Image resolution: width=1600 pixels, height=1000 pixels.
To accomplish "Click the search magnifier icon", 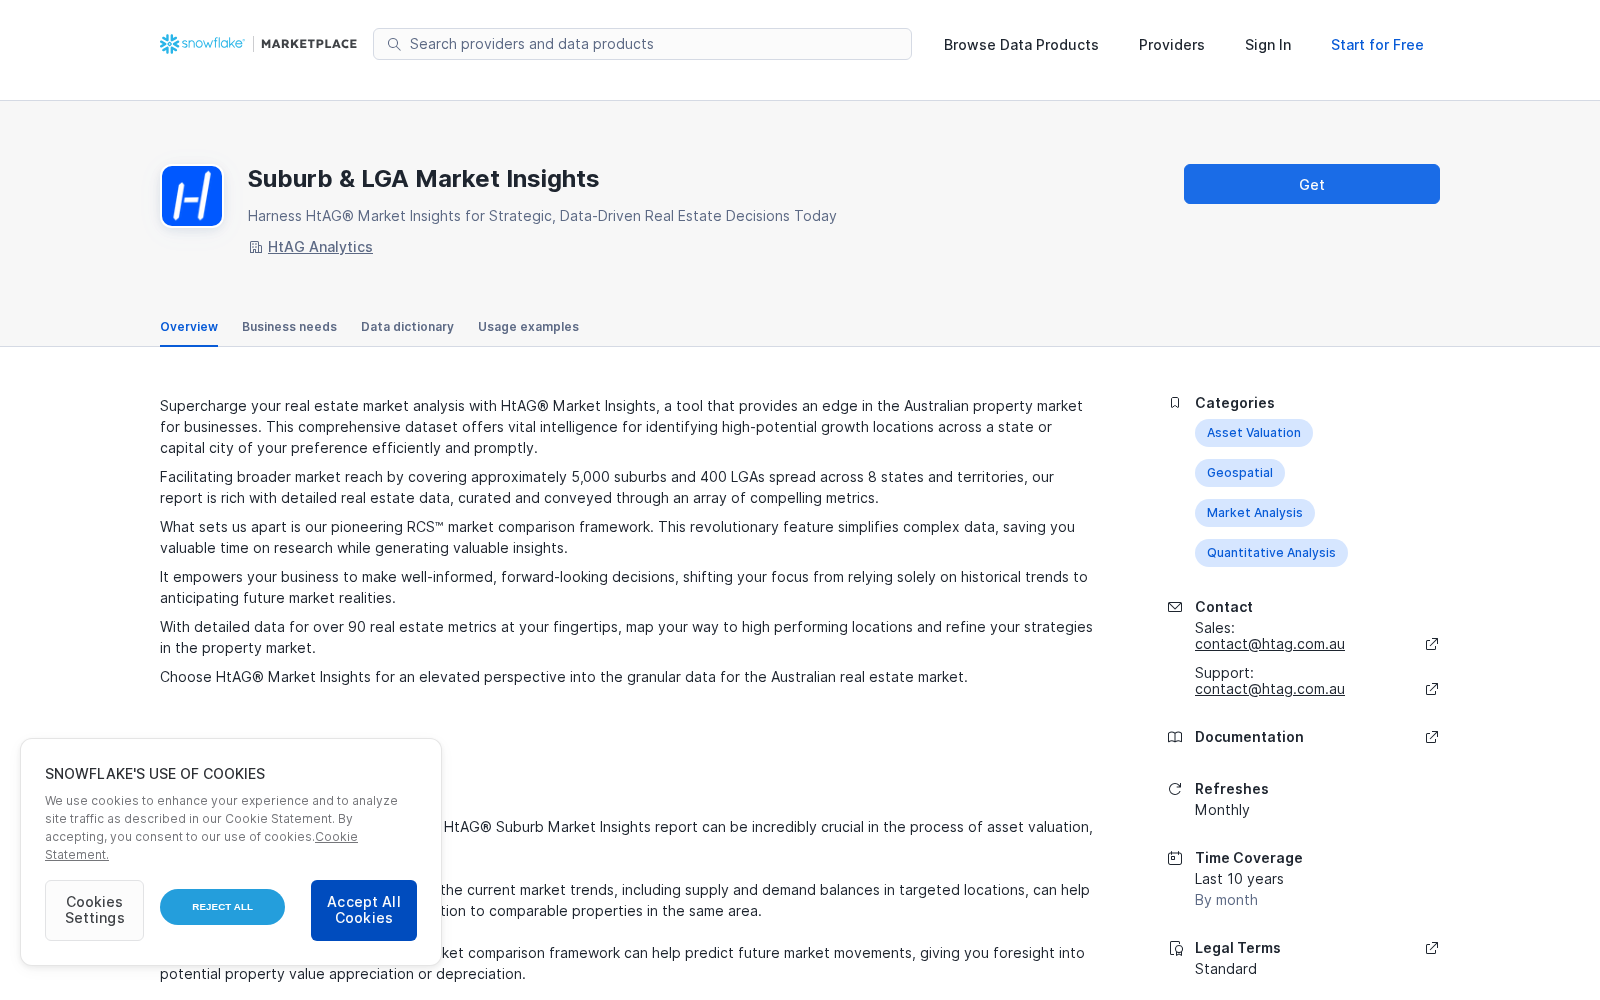I will point(394,44).
